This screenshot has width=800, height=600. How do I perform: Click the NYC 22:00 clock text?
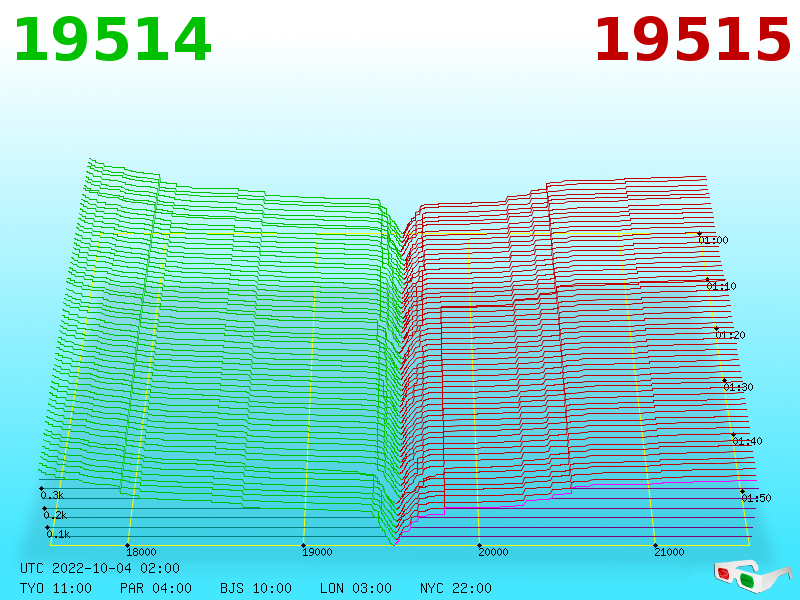tap(456, 588)
